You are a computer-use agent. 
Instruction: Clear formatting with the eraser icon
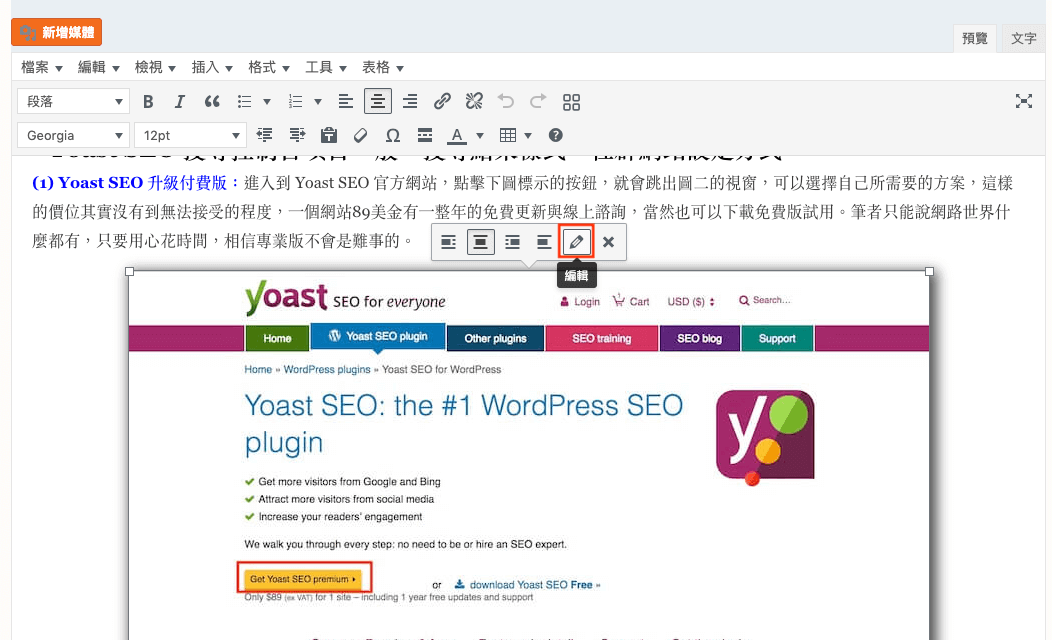(360, 135)
